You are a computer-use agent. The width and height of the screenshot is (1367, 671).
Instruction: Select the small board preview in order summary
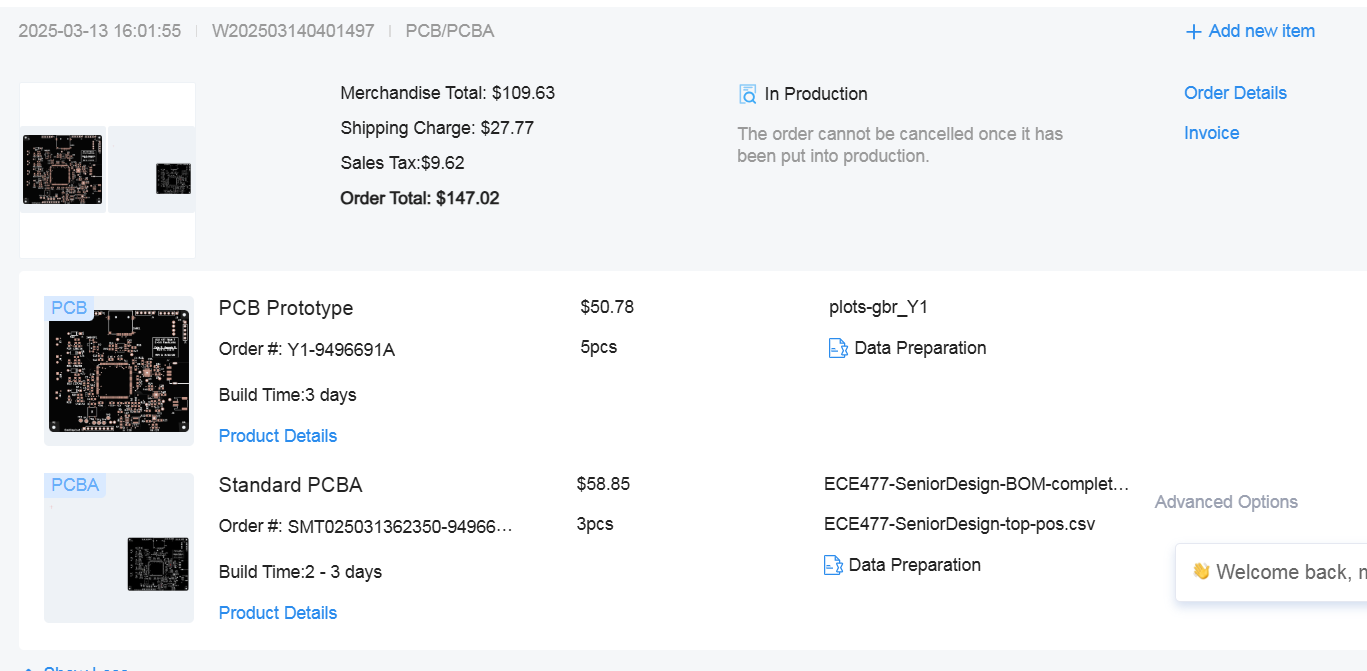click(172, 178)
